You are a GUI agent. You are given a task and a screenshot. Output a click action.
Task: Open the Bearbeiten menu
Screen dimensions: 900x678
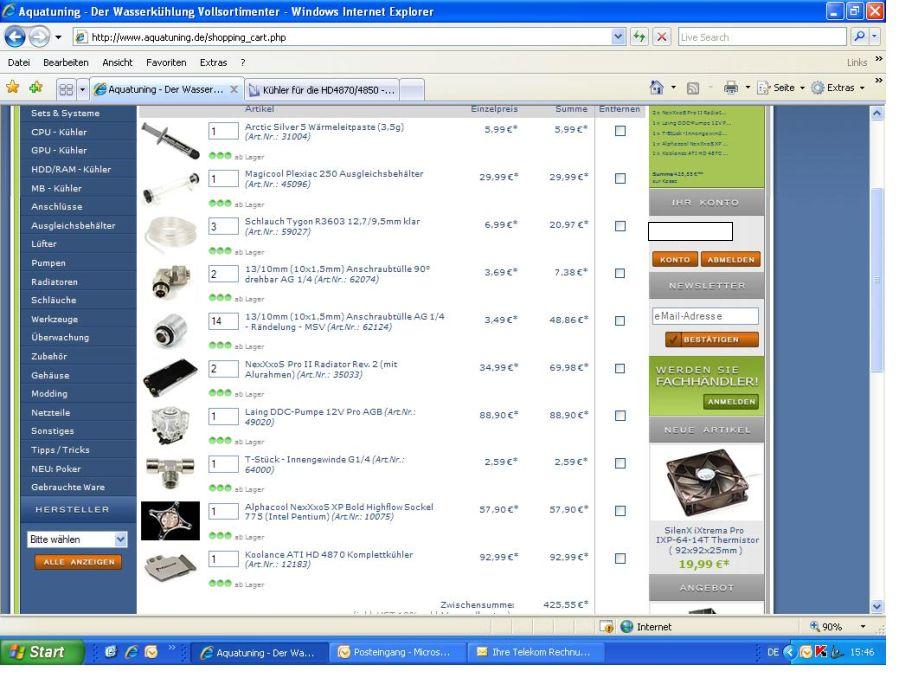click(x=65, y=63)
